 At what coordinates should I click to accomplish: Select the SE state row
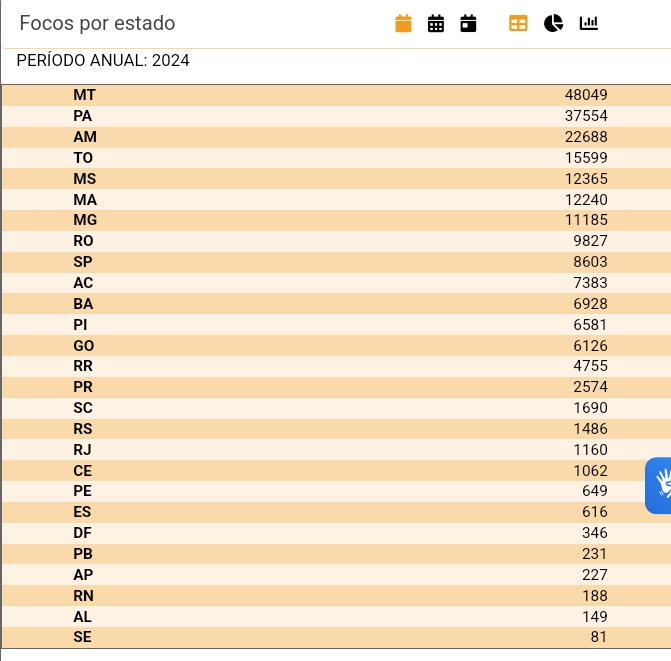(x=336, y=637)
